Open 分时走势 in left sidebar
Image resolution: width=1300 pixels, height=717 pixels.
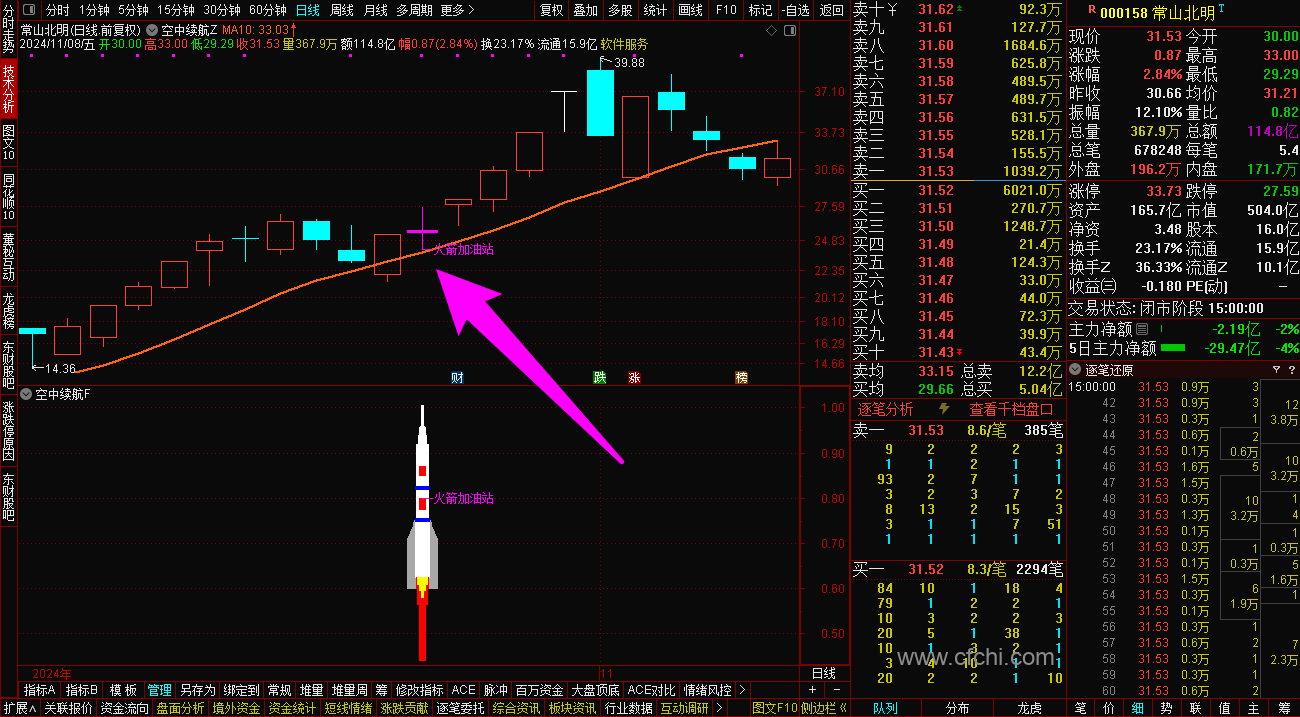[x=9, y=29]
